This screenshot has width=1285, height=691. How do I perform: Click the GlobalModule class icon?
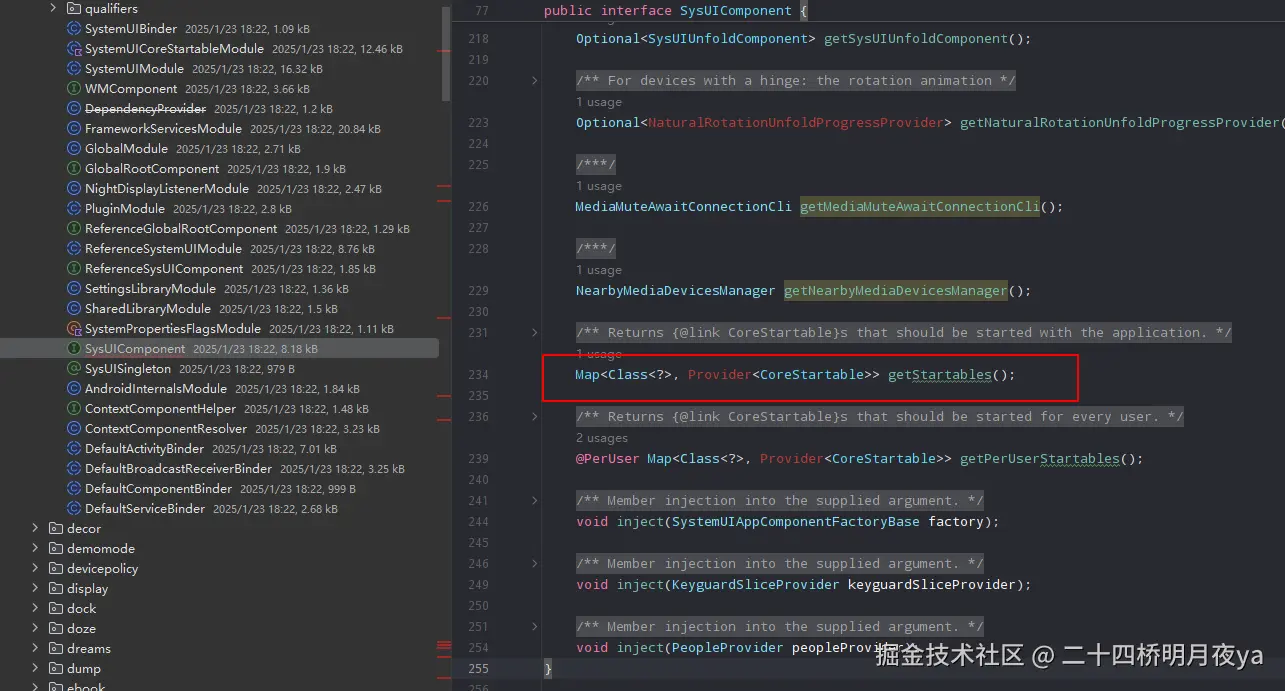74,149
